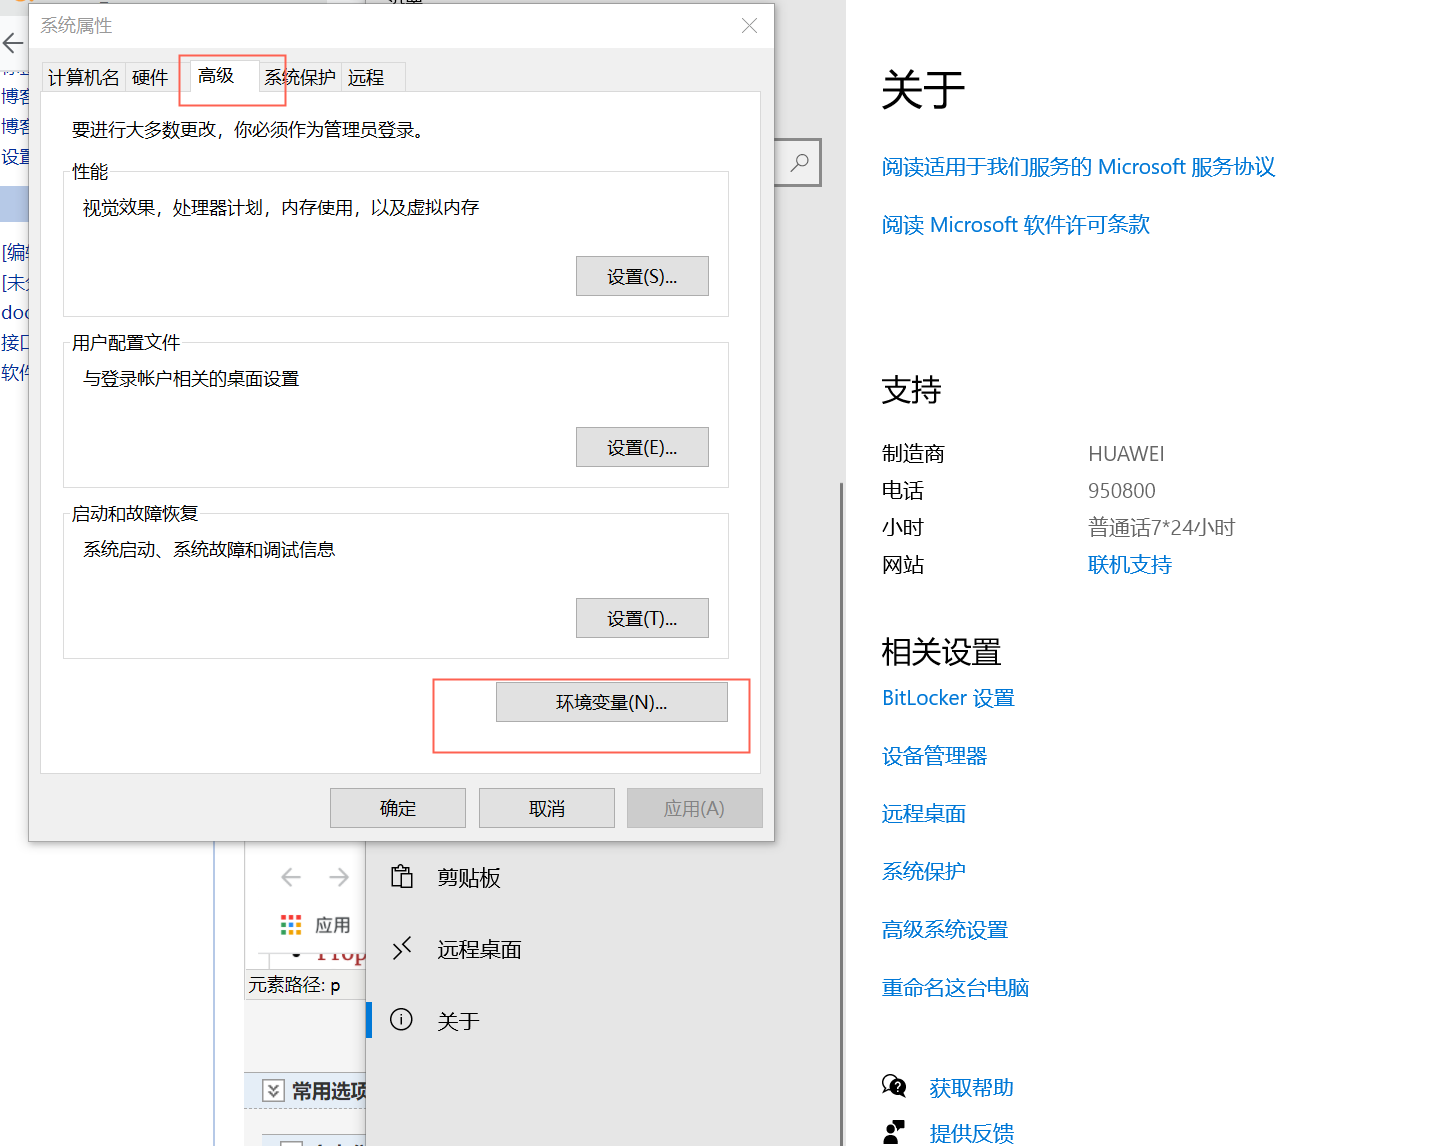Screen dimensions: 1430x1146
Task: Open the 系统保护 tab
Action: [300, 77]
